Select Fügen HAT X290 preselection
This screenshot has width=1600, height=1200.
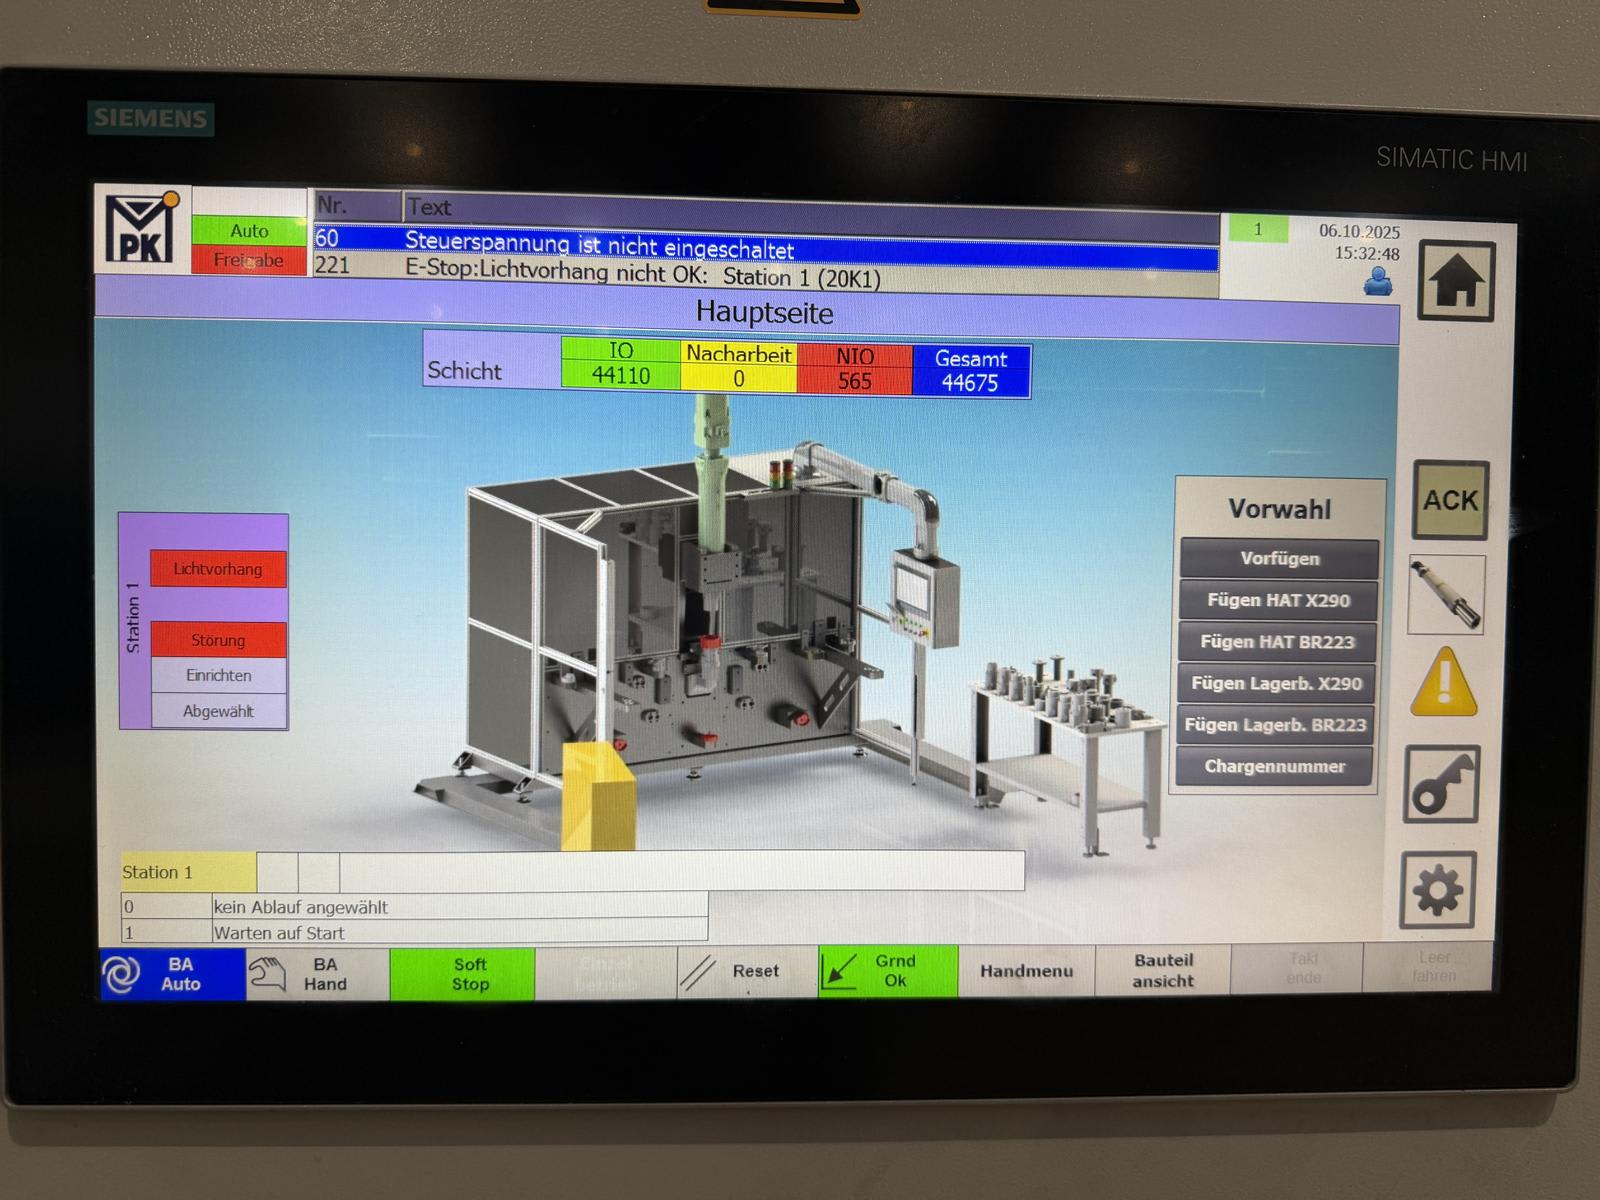(x=1278, y=601)
